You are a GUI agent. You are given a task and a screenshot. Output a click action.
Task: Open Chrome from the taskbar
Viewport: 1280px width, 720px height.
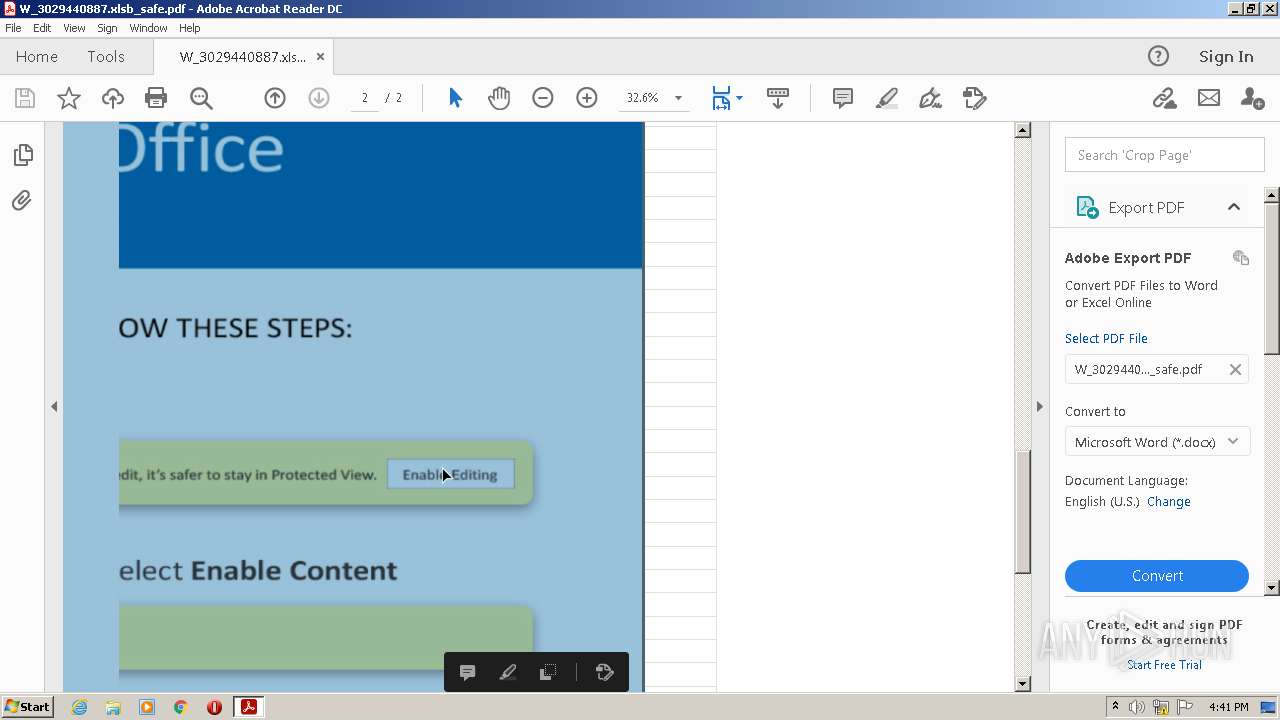point(180,707)
